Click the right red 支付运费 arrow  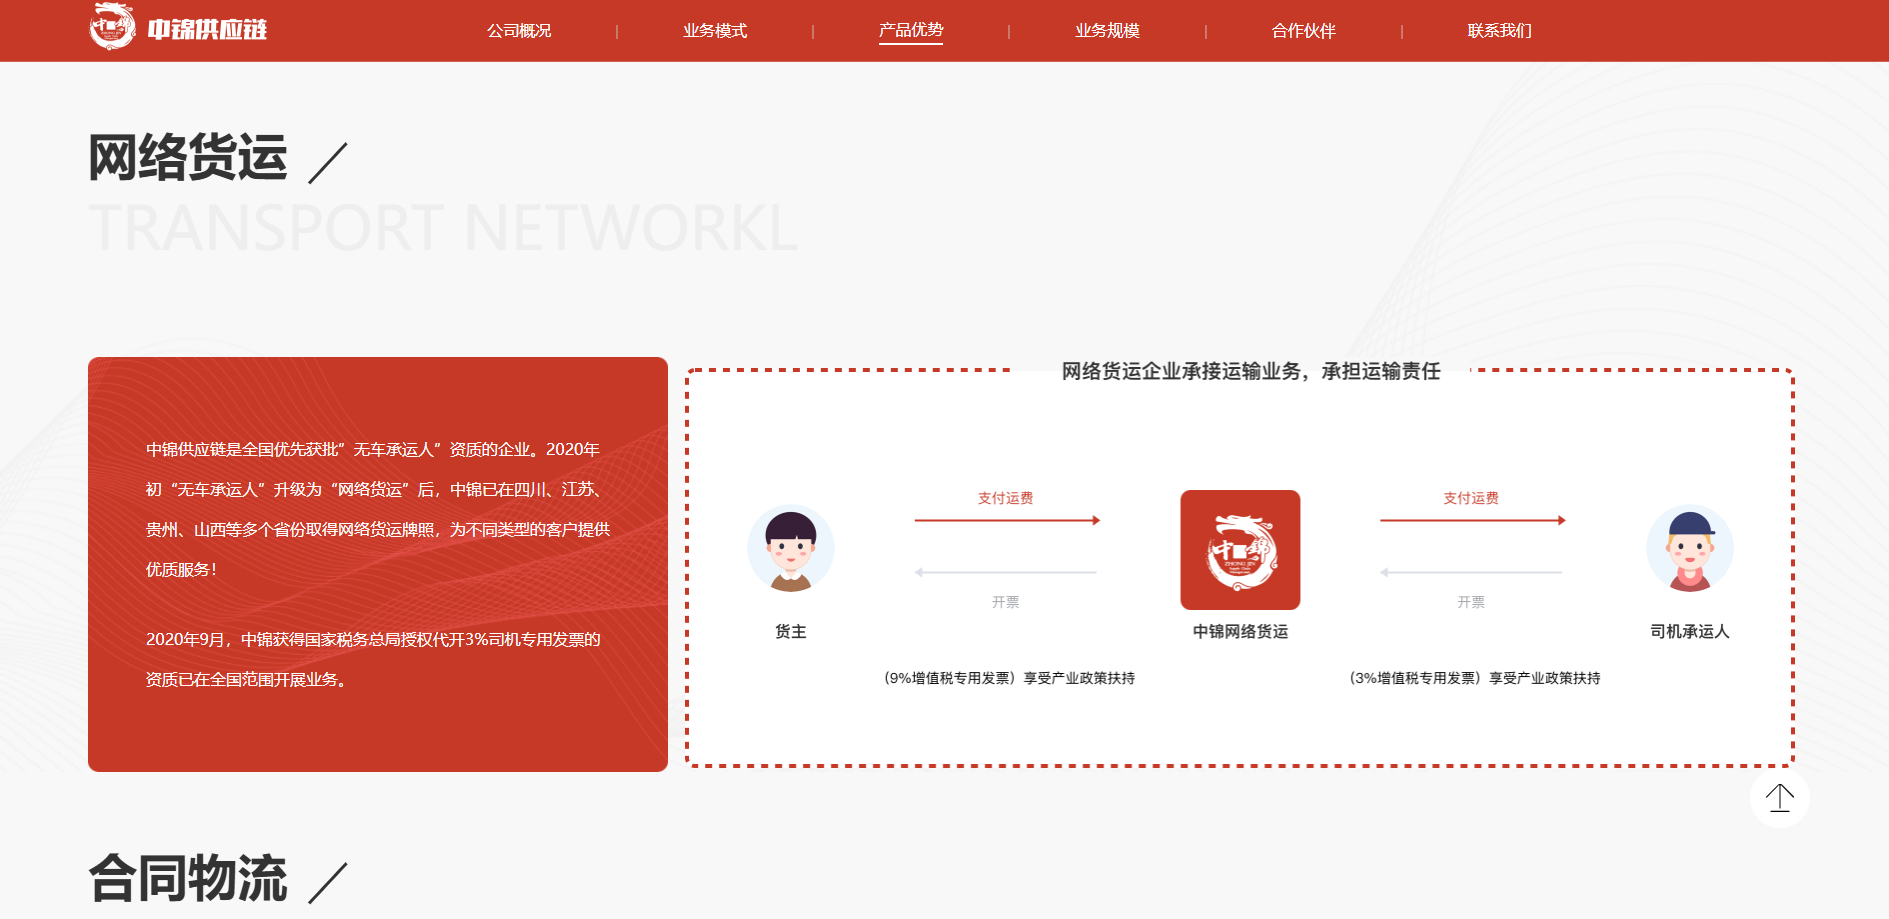pyautogui.click(x=1471, y=520)
